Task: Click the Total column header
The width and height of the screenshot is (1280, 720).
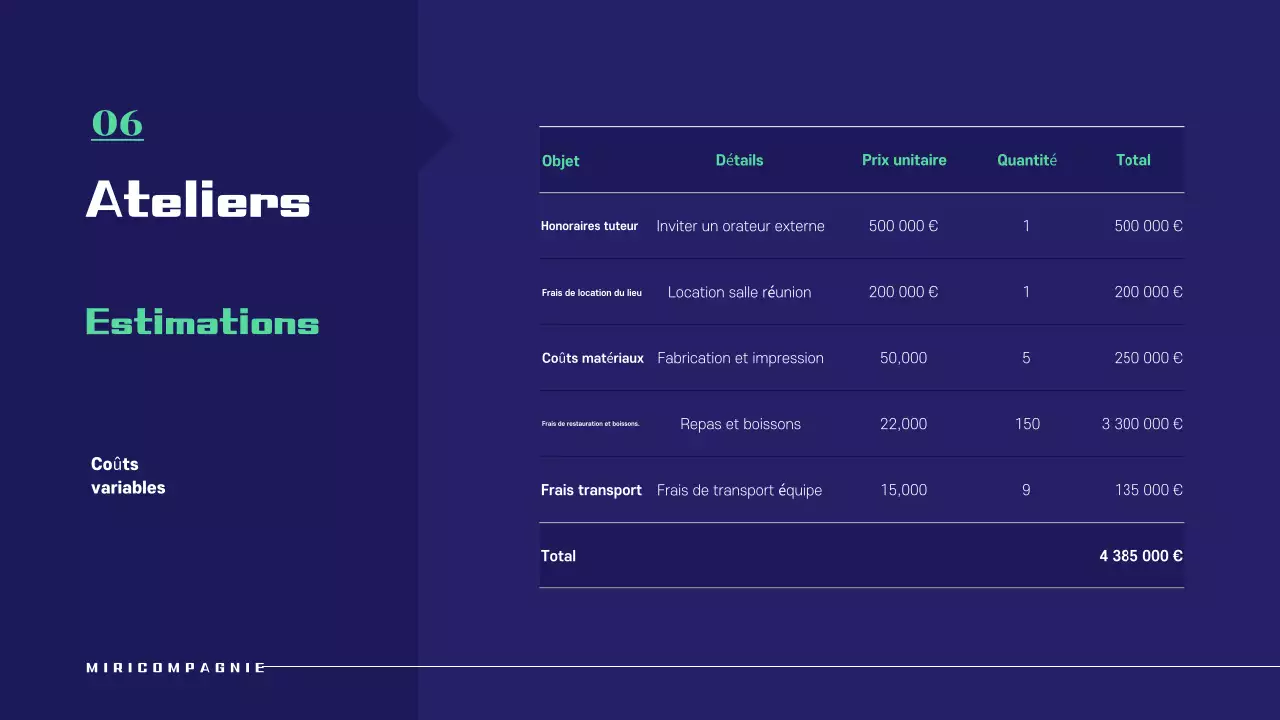Action: pos(1133,160)
